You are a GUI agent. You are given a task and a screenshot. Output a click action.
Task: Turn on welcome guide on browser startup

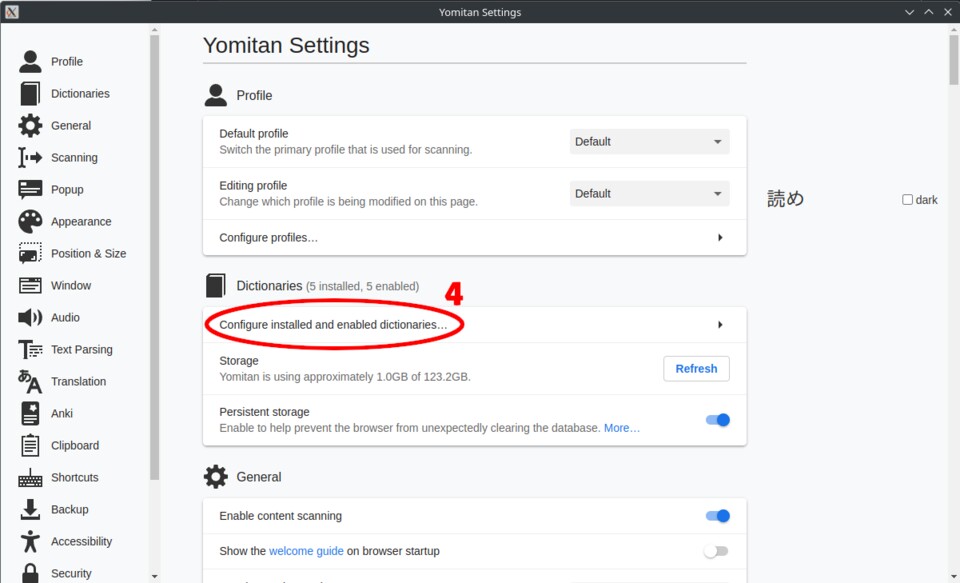715,551
